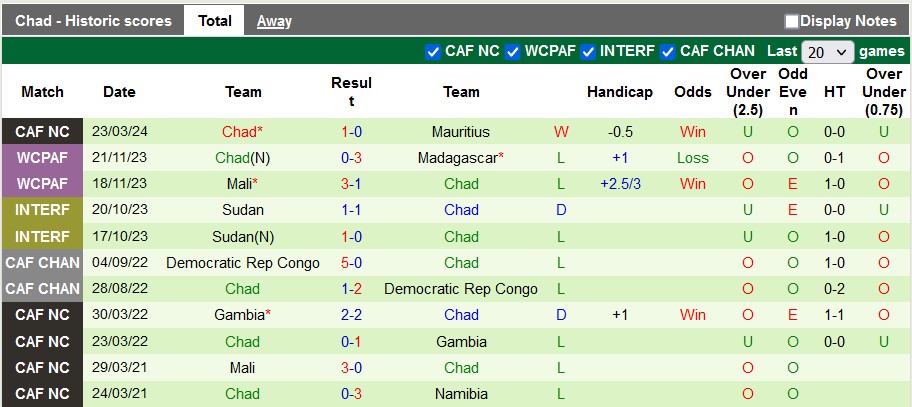Select the Total tab
This screenshot has height=407, width=912.
tap(214, 21)
